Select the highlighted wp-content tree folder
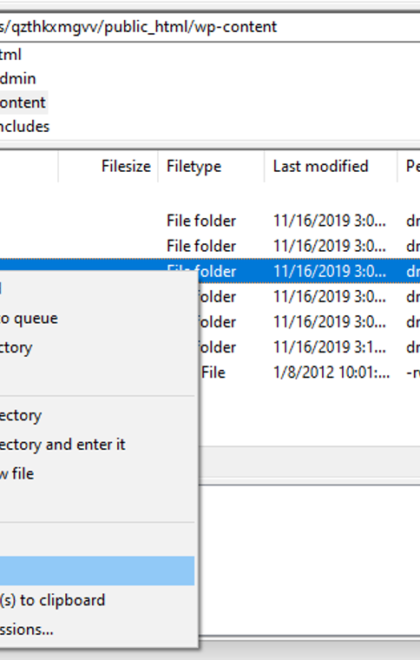This screenshot has height=660, width=420. pos(23,102)
